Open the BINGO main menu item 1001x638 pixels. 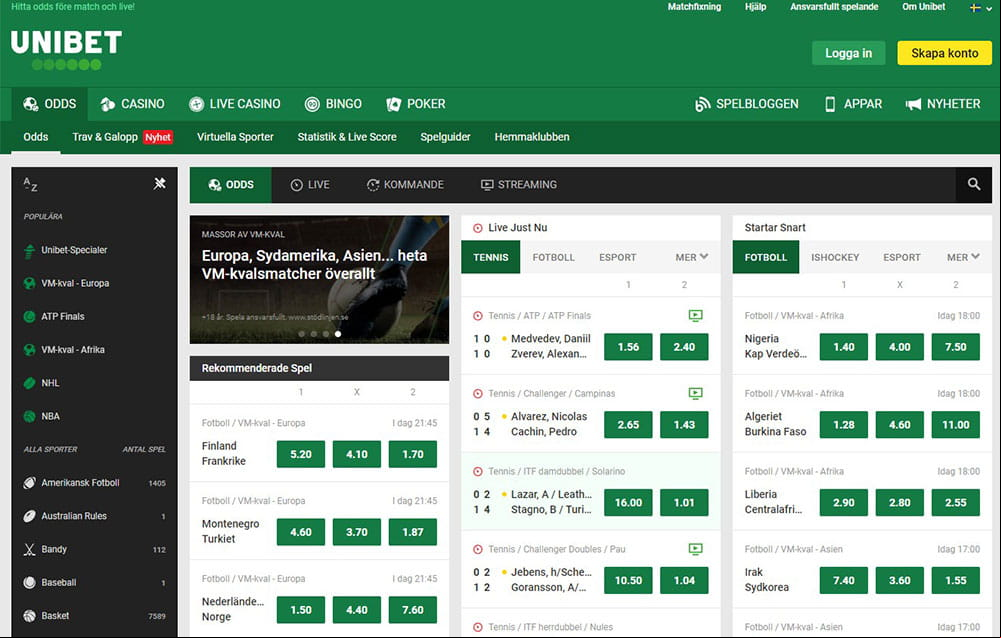[x=333, y=104]
